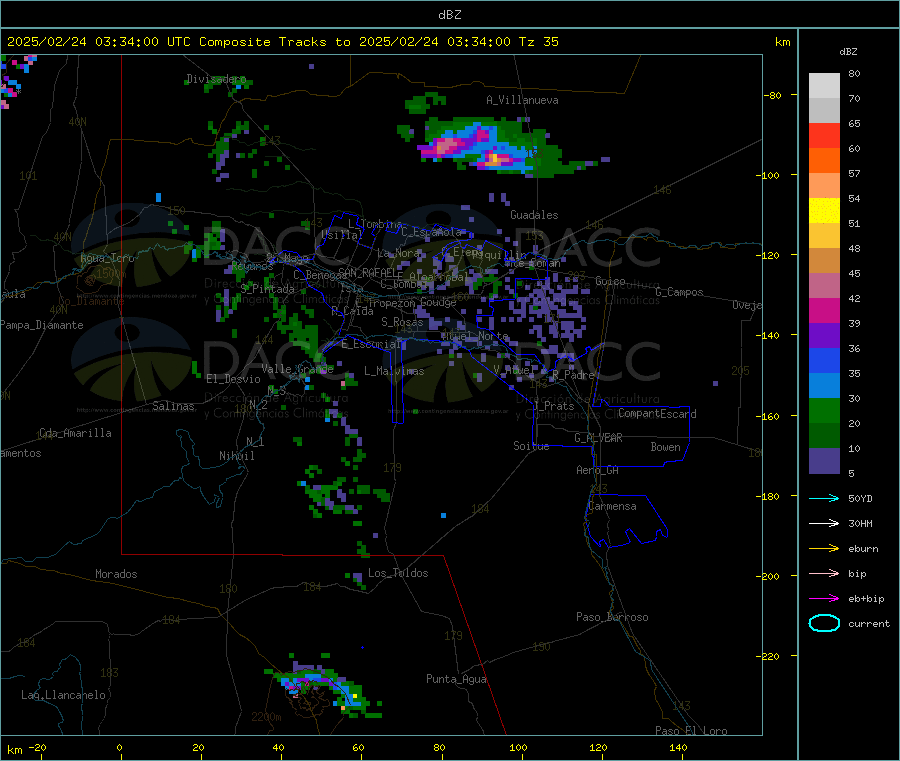Screen dimensions: 900x761
Task: Click the cyan 50YD track arrow in legend
Action: 824,498
